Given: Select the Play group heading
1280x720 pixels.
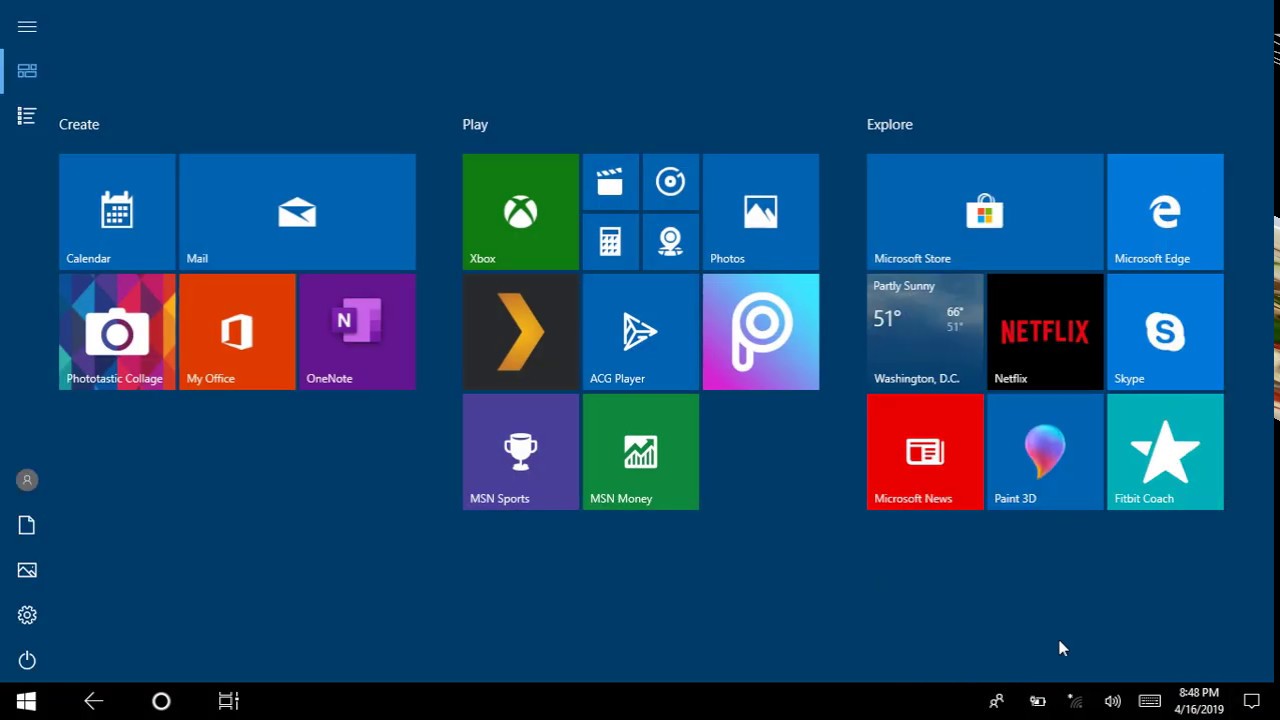Looking at the screenshot, I should pos(475,124).
